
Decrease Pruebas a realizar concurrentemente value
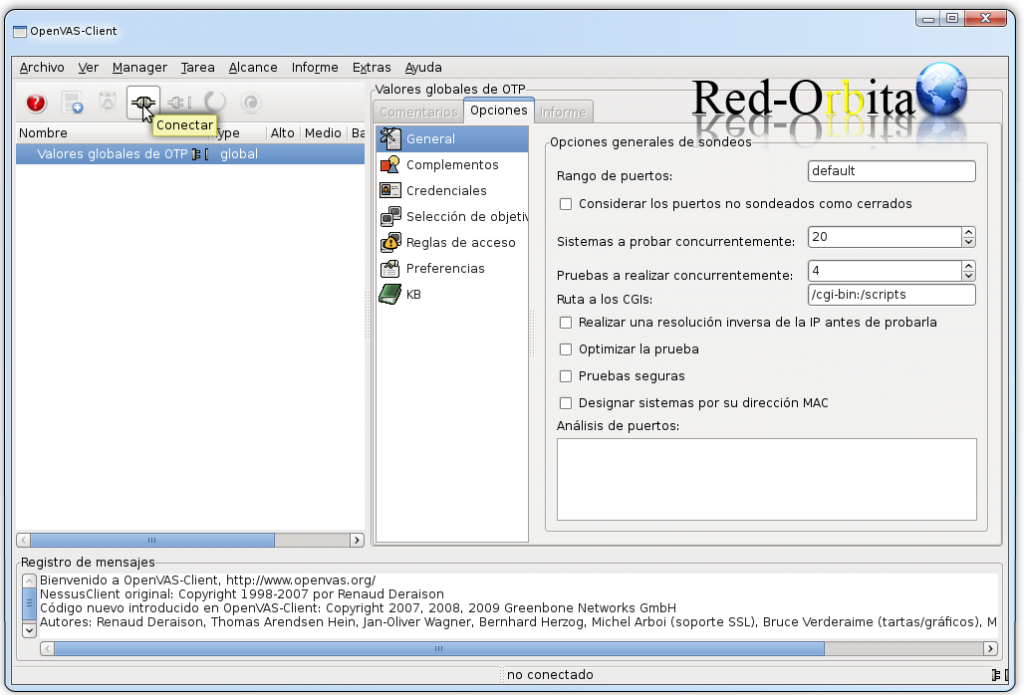point(968,276)
